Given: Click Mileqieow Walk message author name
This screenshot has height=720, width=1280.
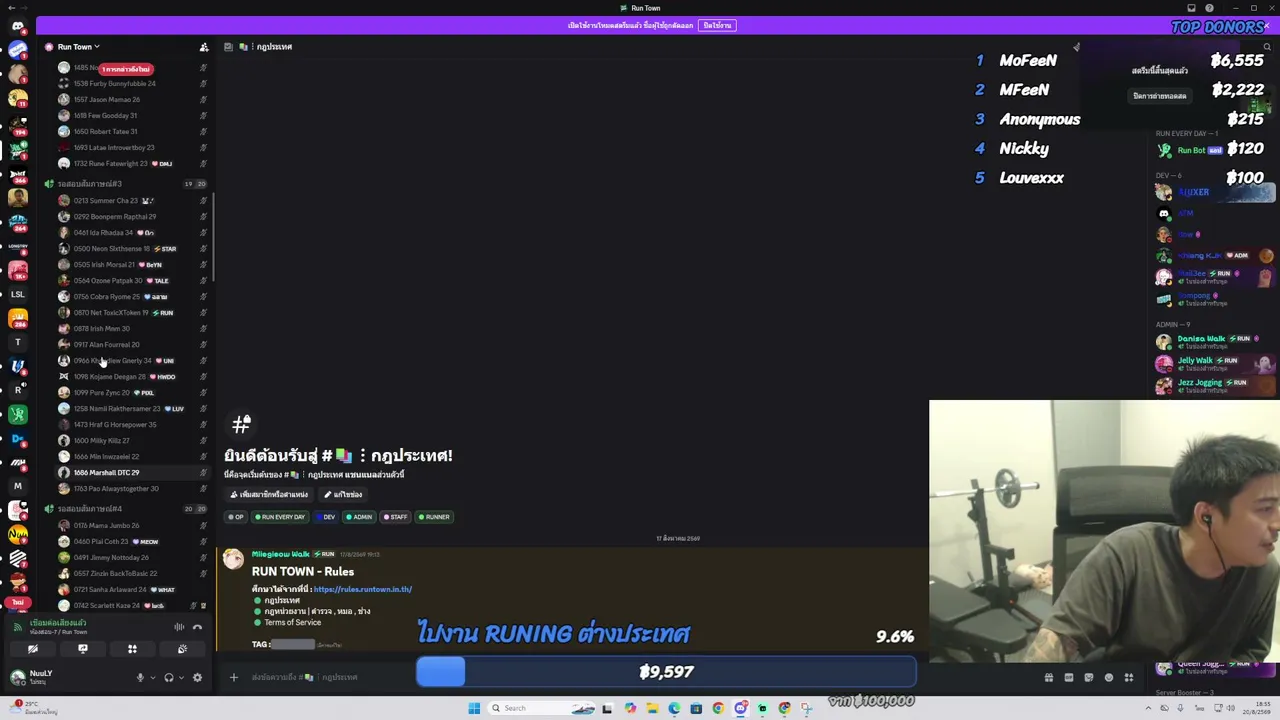Looking at the screenshot, I should tap(280, 554).
